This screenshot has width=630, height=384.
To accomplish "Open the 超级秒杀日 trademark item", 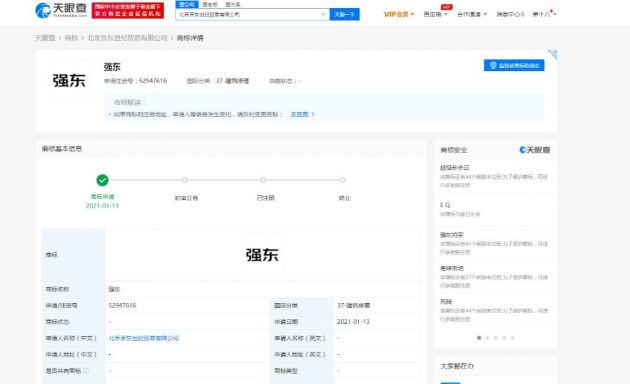I will pyautogui.click(x=455, y=167).
